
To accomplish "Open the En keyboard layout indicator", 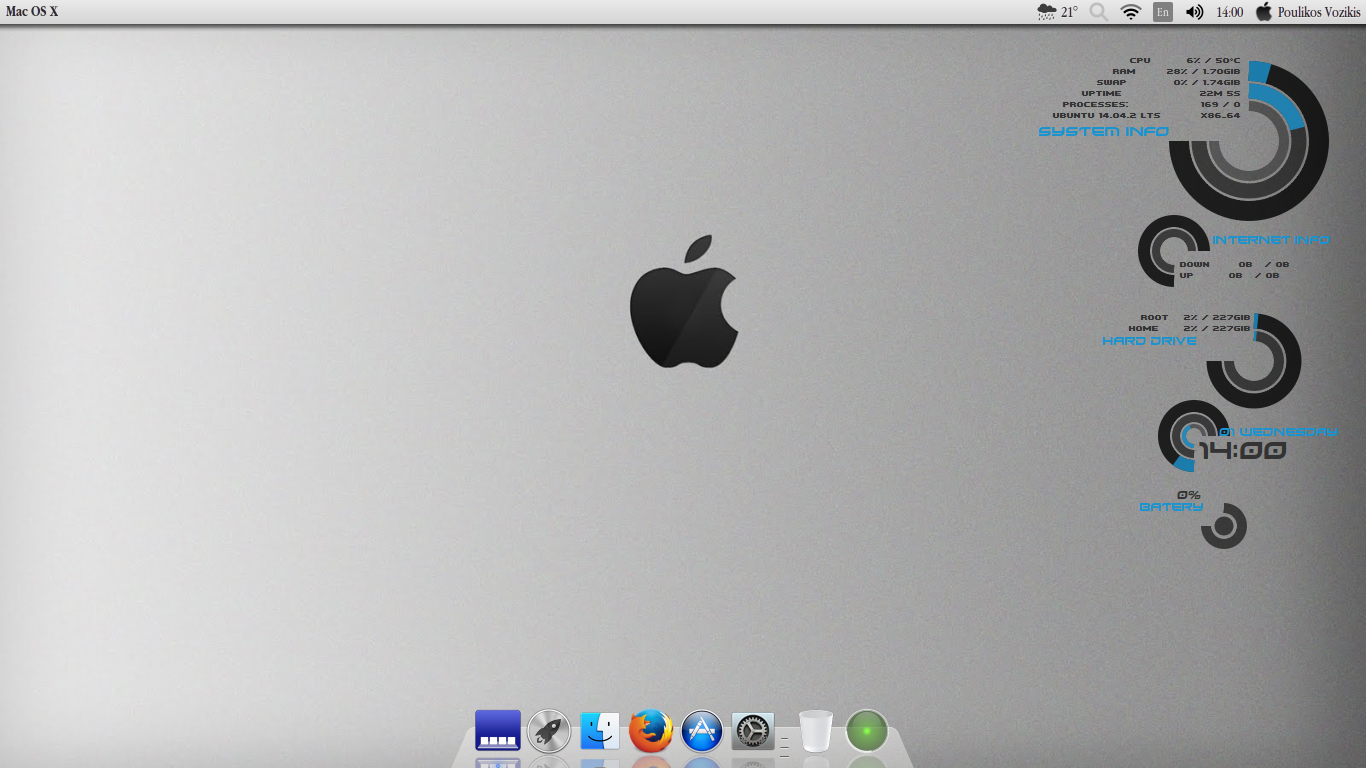I will tap(1163, 12).
